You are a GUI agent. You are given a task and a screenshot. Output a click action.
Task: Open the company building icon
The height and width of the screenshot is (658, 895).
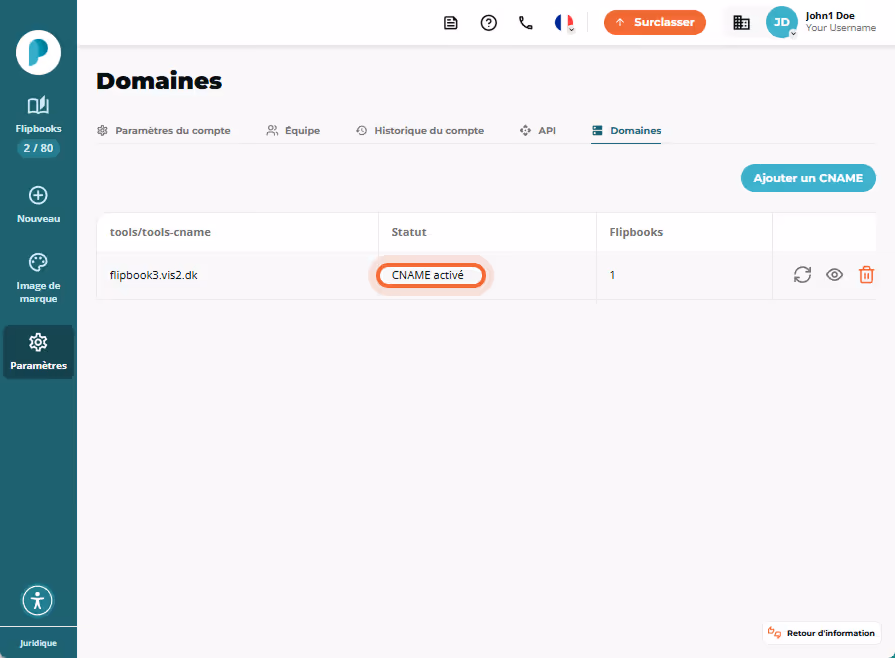(741, 23)
